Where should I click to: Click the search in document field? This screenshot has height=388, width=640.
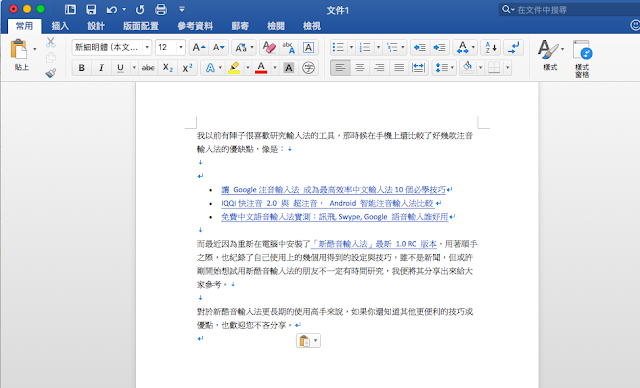[571, 10]
